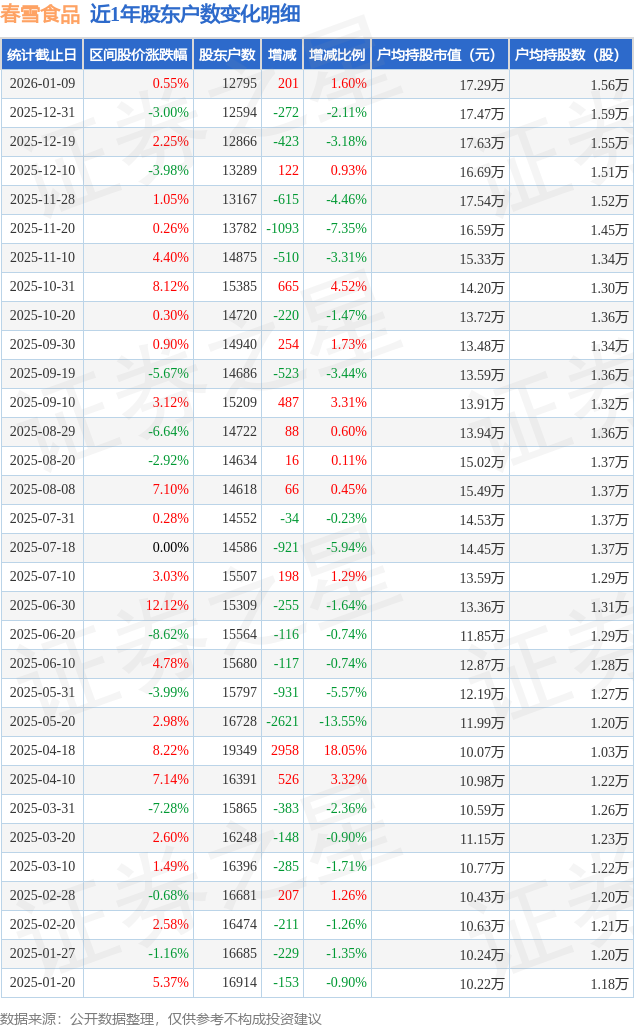
Task: Click the 春雪食品 title text
Action: (x=40, y=14)
